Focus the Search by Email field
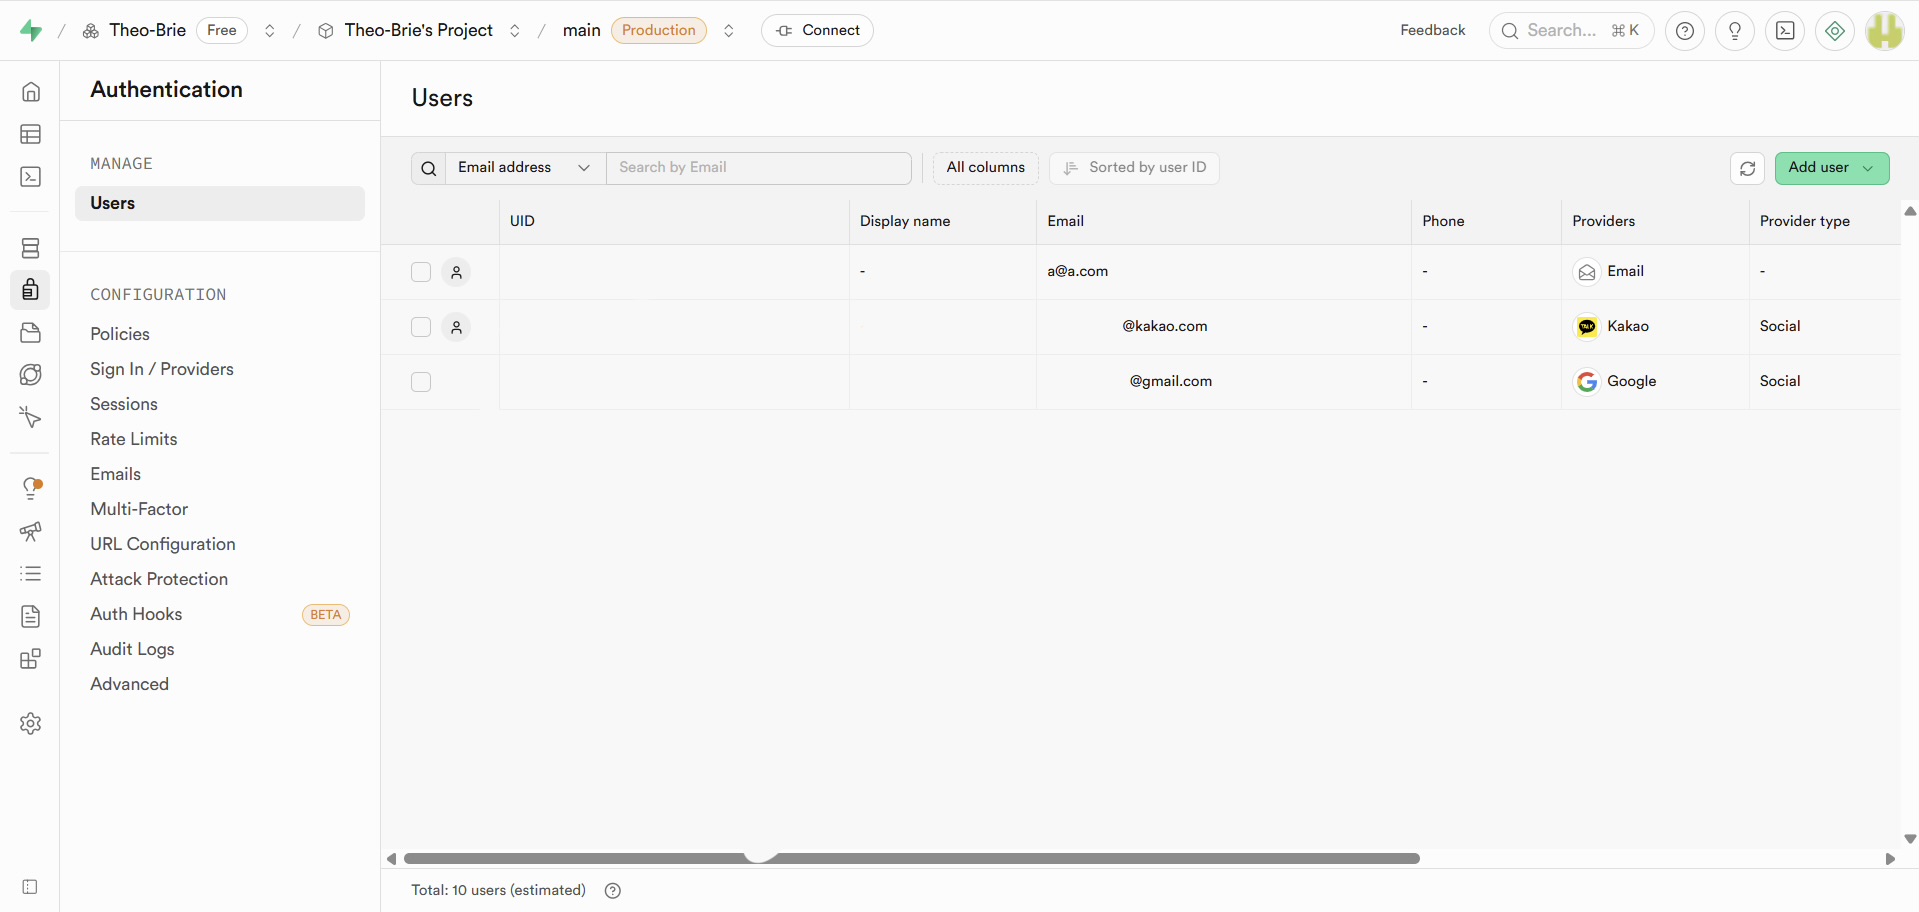The width and height of the screenshot is (1919, 912). pyautogui.click(x=758, y=168)
